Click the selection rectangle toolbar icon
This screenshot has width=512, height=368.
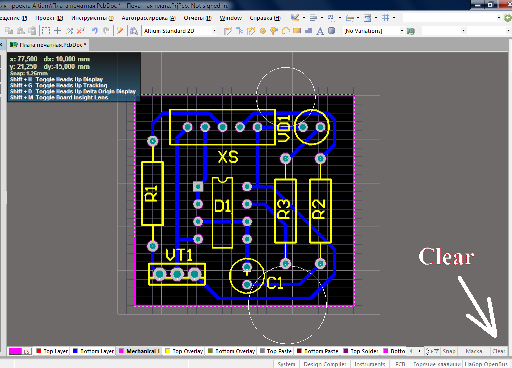coord(46,31)
